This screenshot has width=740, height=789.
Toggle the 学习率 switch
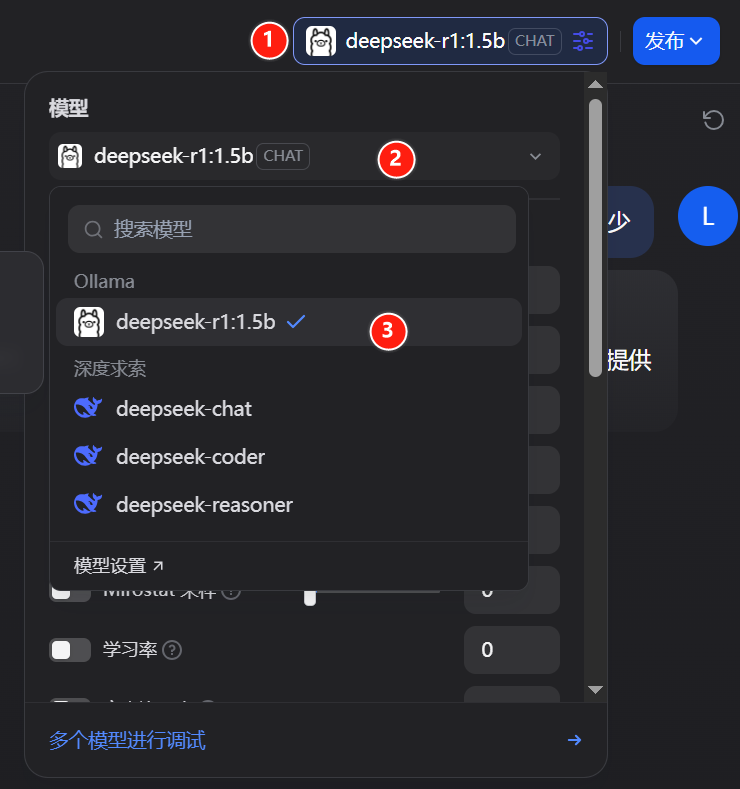[x=70, y=650]
